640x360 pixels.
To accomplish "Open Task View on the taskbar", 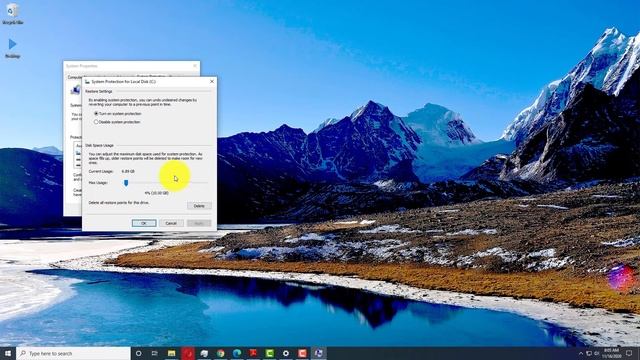I will 155,353.
